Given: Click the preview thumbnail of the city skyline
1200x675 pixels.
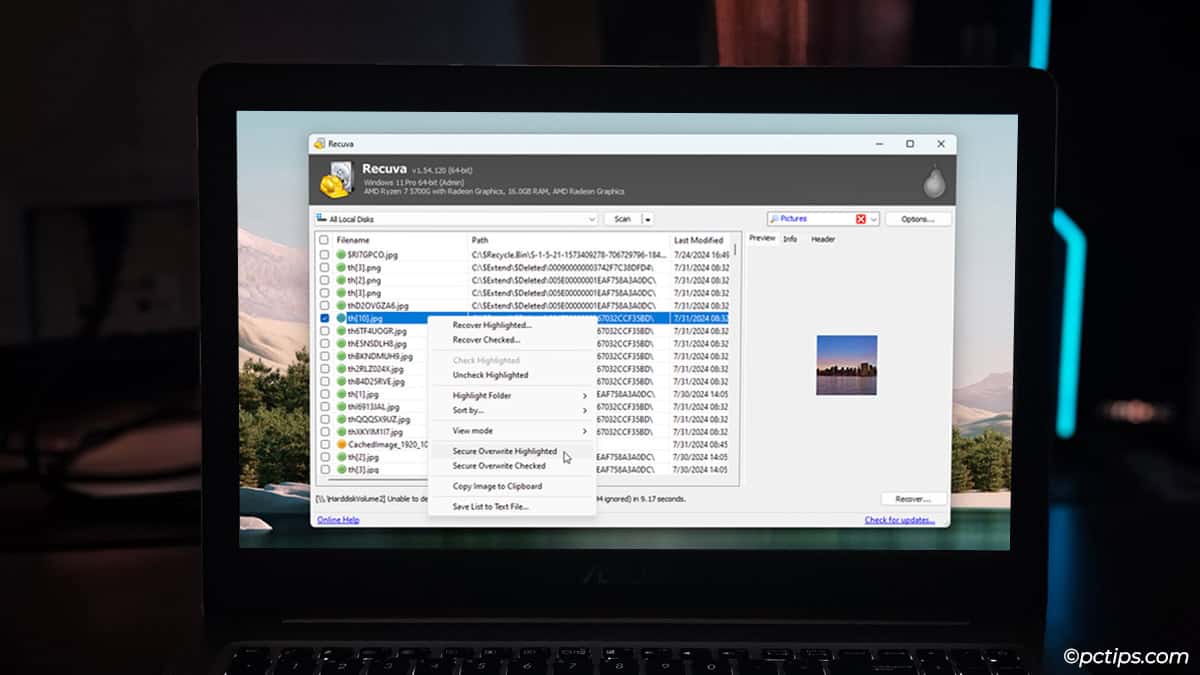Looking at the screenshot, I should [x=846, y=365].
